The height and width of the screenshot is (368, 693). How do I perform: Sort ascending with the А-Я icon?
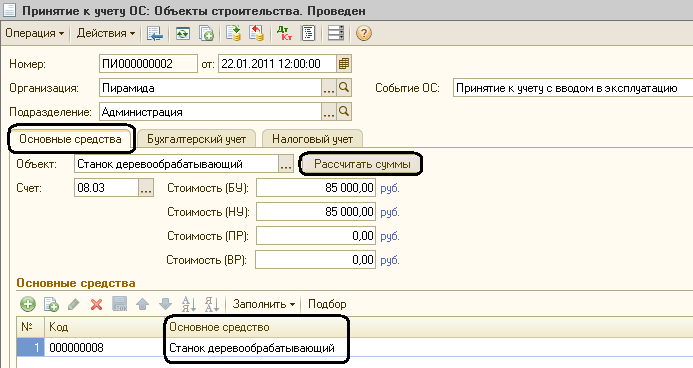point(189,304)
